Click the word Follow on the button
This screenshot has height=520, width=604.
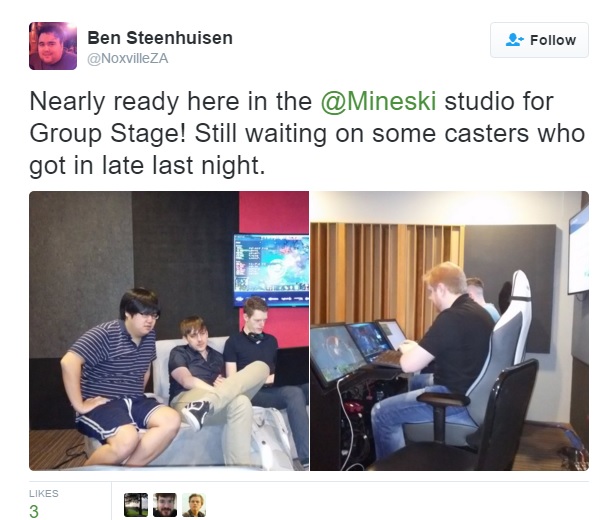click(553, 40)
